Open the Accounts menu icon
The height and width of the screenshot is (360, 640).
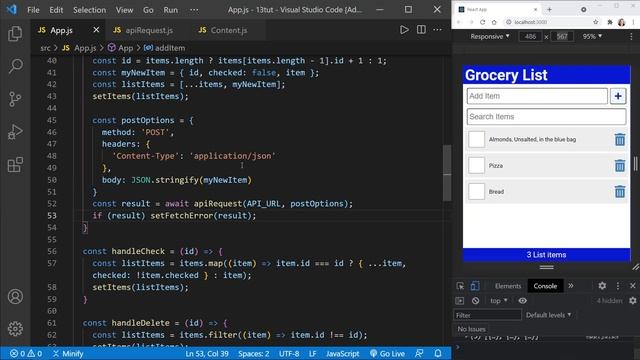(15, 297)
